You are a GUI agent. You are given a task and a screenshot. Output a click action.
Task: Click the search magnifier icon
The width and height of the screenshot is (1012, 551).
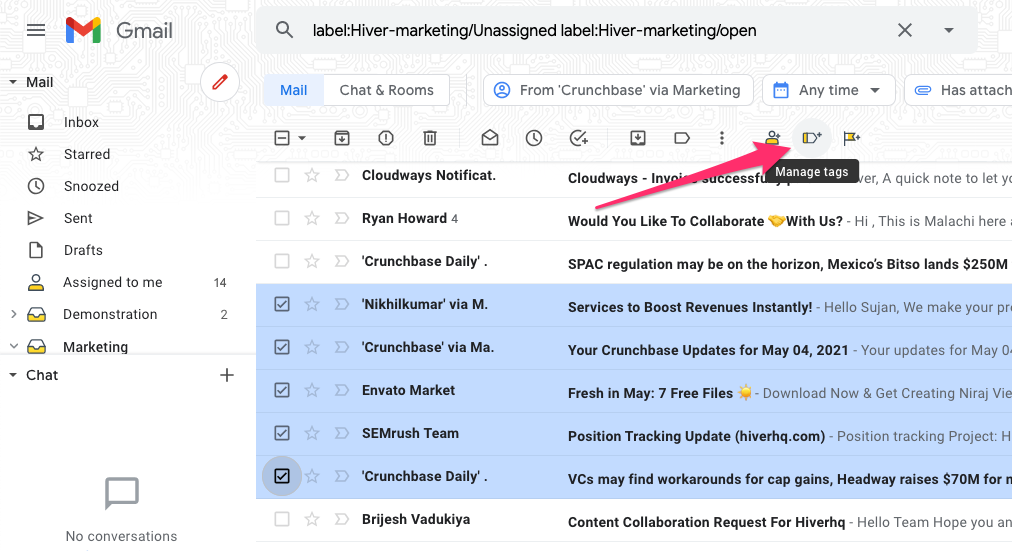[284, 30]
